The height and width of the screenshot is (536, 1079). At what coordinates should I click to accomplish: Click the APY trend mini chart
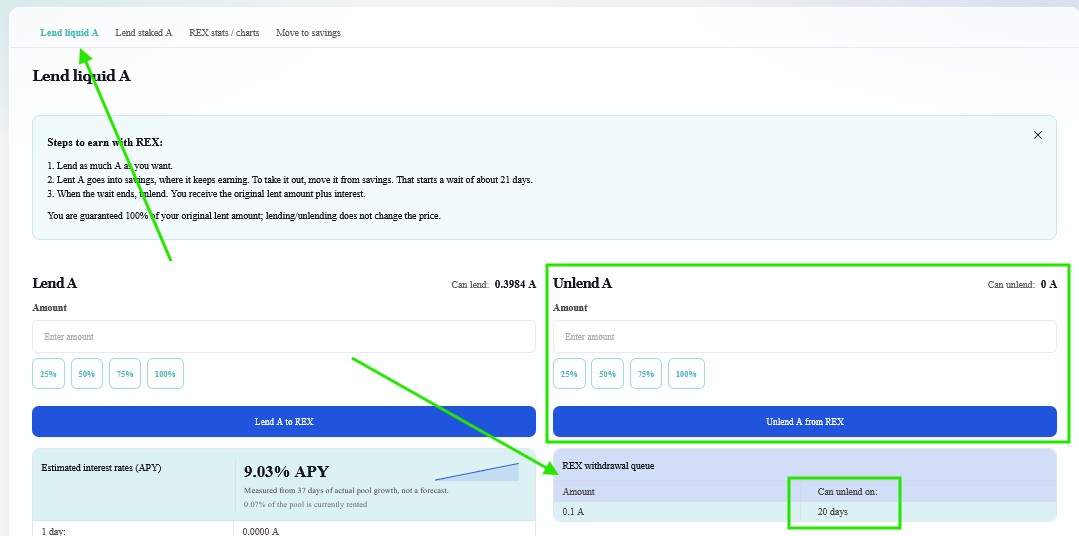pos(477,472)
